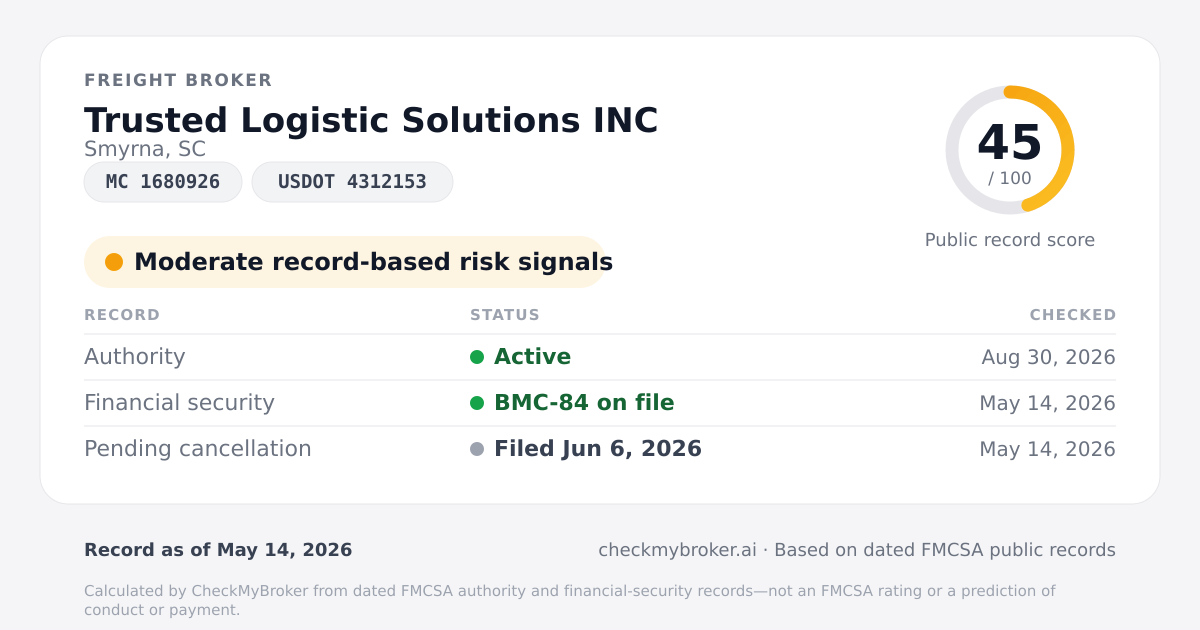The height and width of the screenshot is (630, 1200).
Task: Click the gray dot beside Filed Jun 6, 2026
Action: (477, 449)
